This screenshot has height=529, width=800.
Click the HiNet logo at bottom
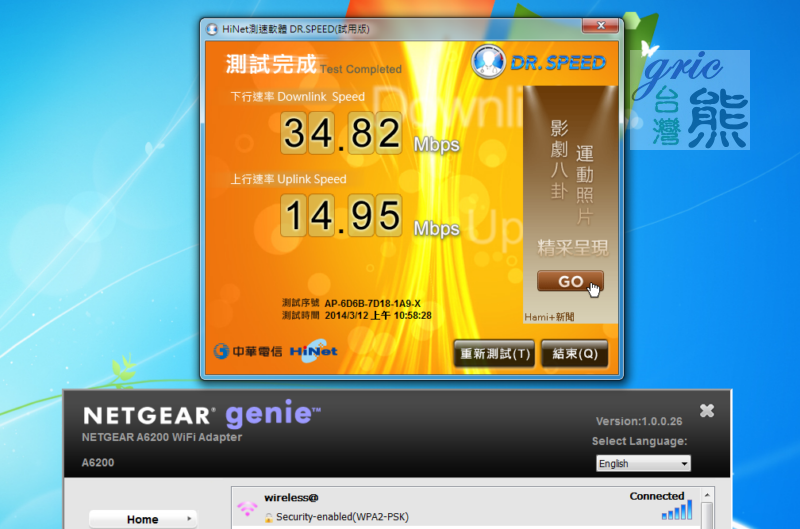(314, 351)
